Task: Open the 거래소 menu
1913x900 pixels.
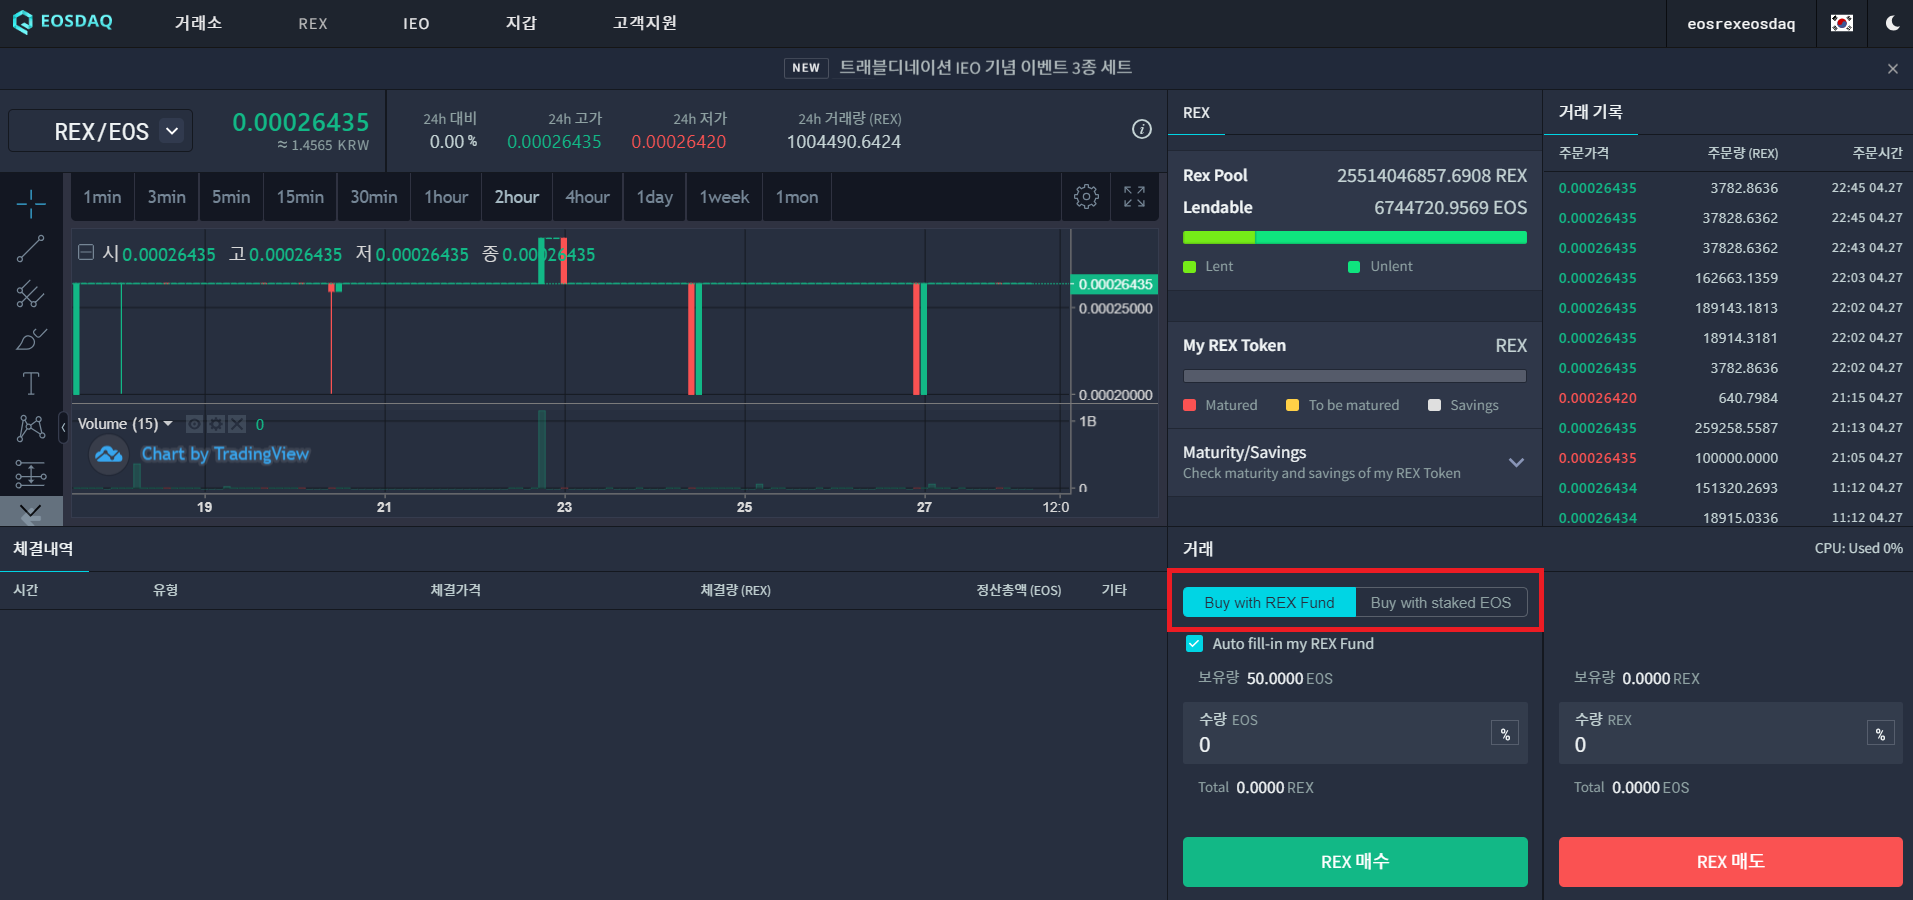Action: point(198,23)
